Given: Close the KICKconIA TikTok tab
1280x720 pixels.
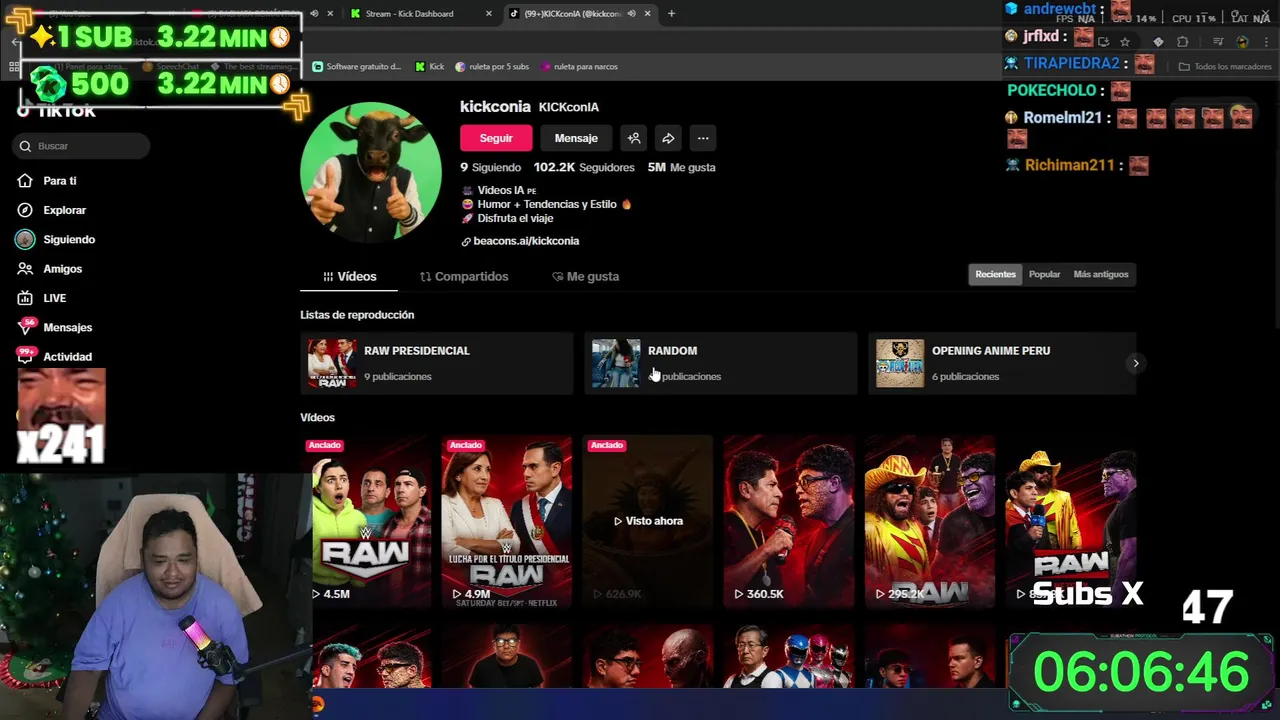Looking at the screenshot, I should point(646,14).
